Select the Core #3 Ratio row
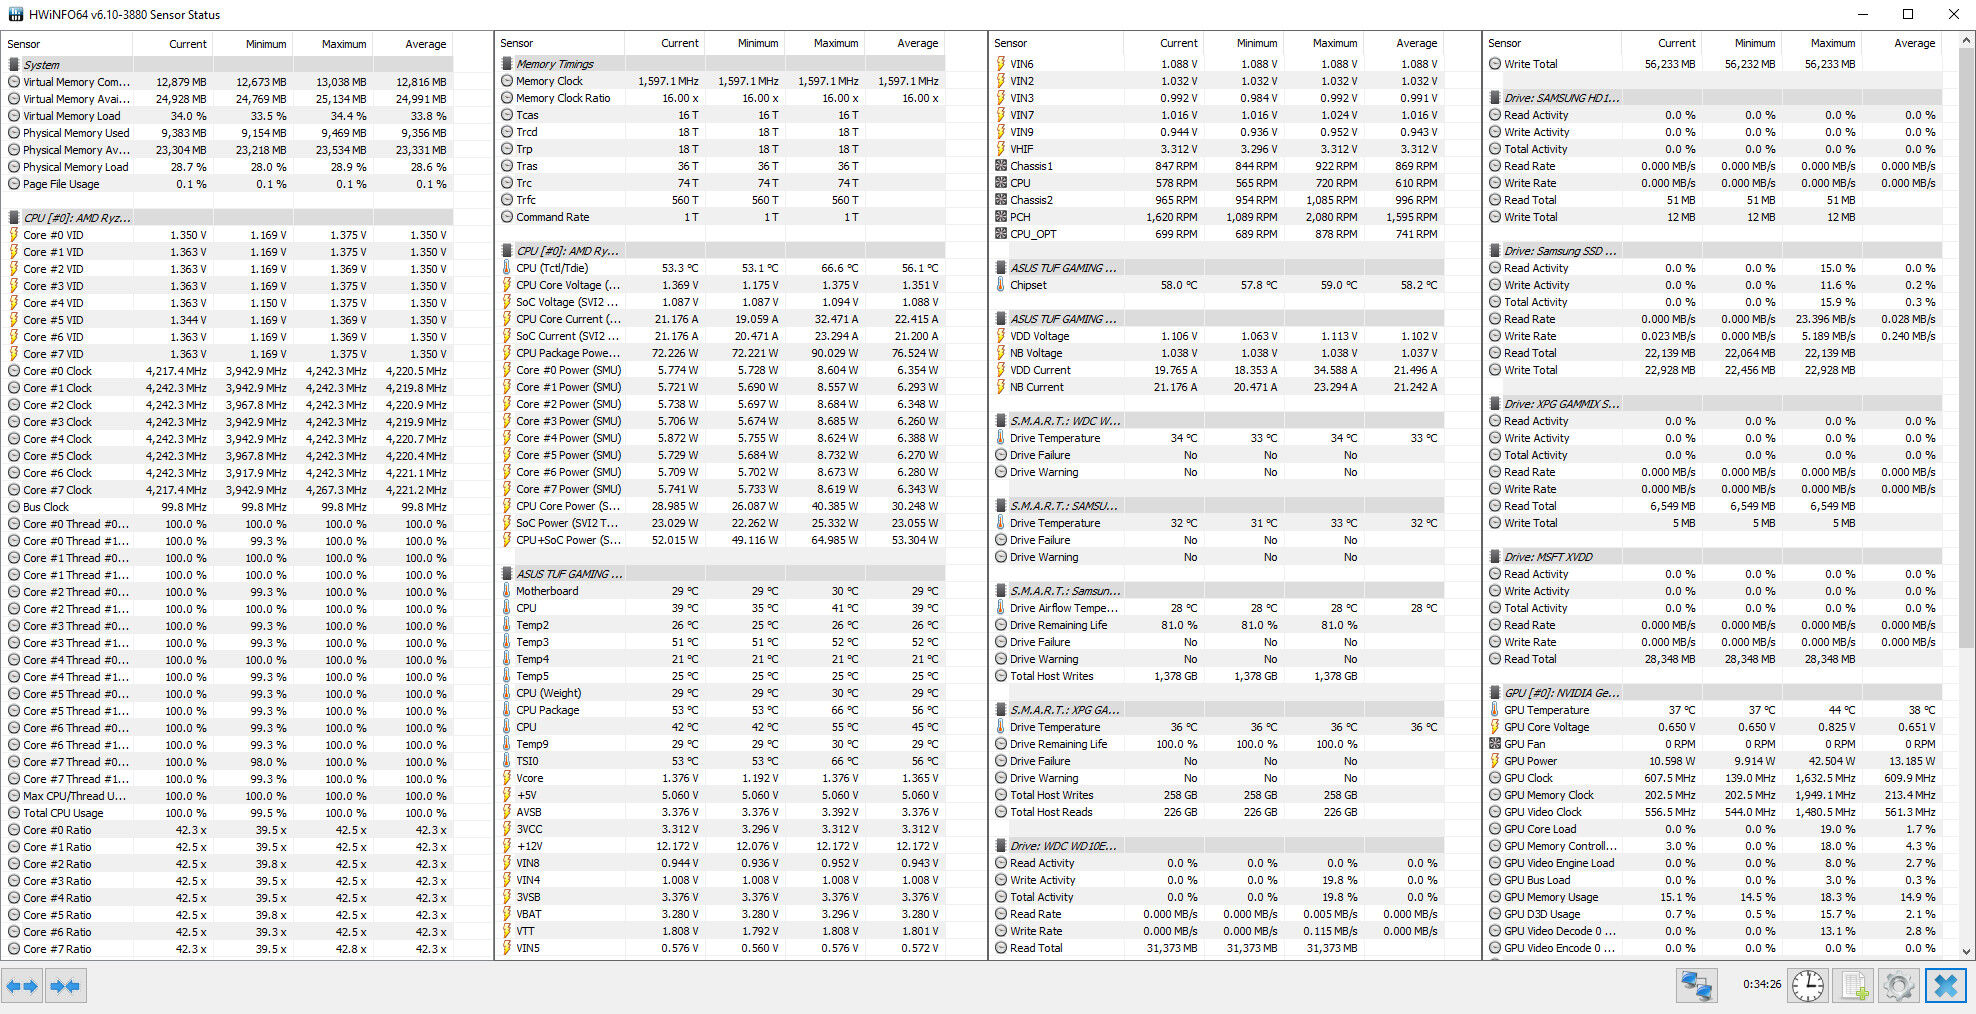Screen dimensions: 1976x1014 (x=227, y=881)
